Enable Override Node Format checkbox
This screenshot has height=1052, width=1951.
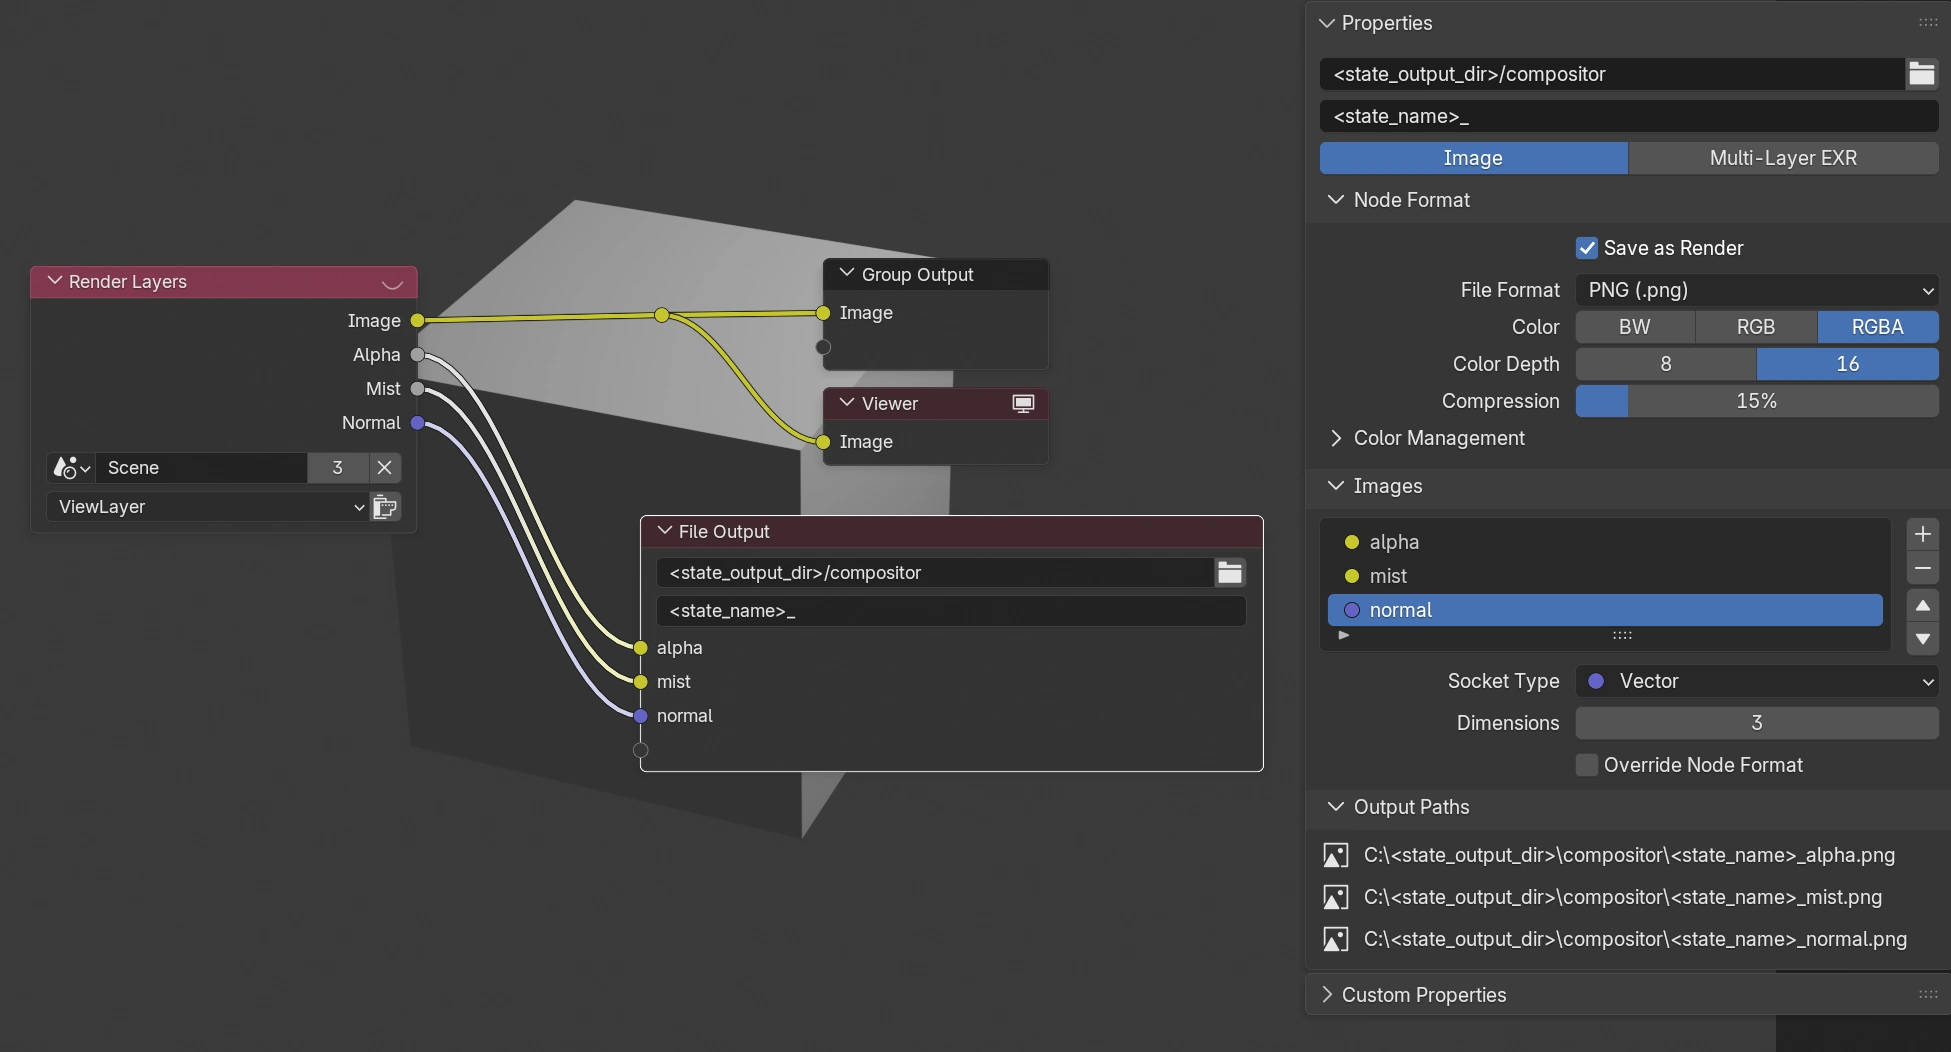click(x=1587, y=765)
